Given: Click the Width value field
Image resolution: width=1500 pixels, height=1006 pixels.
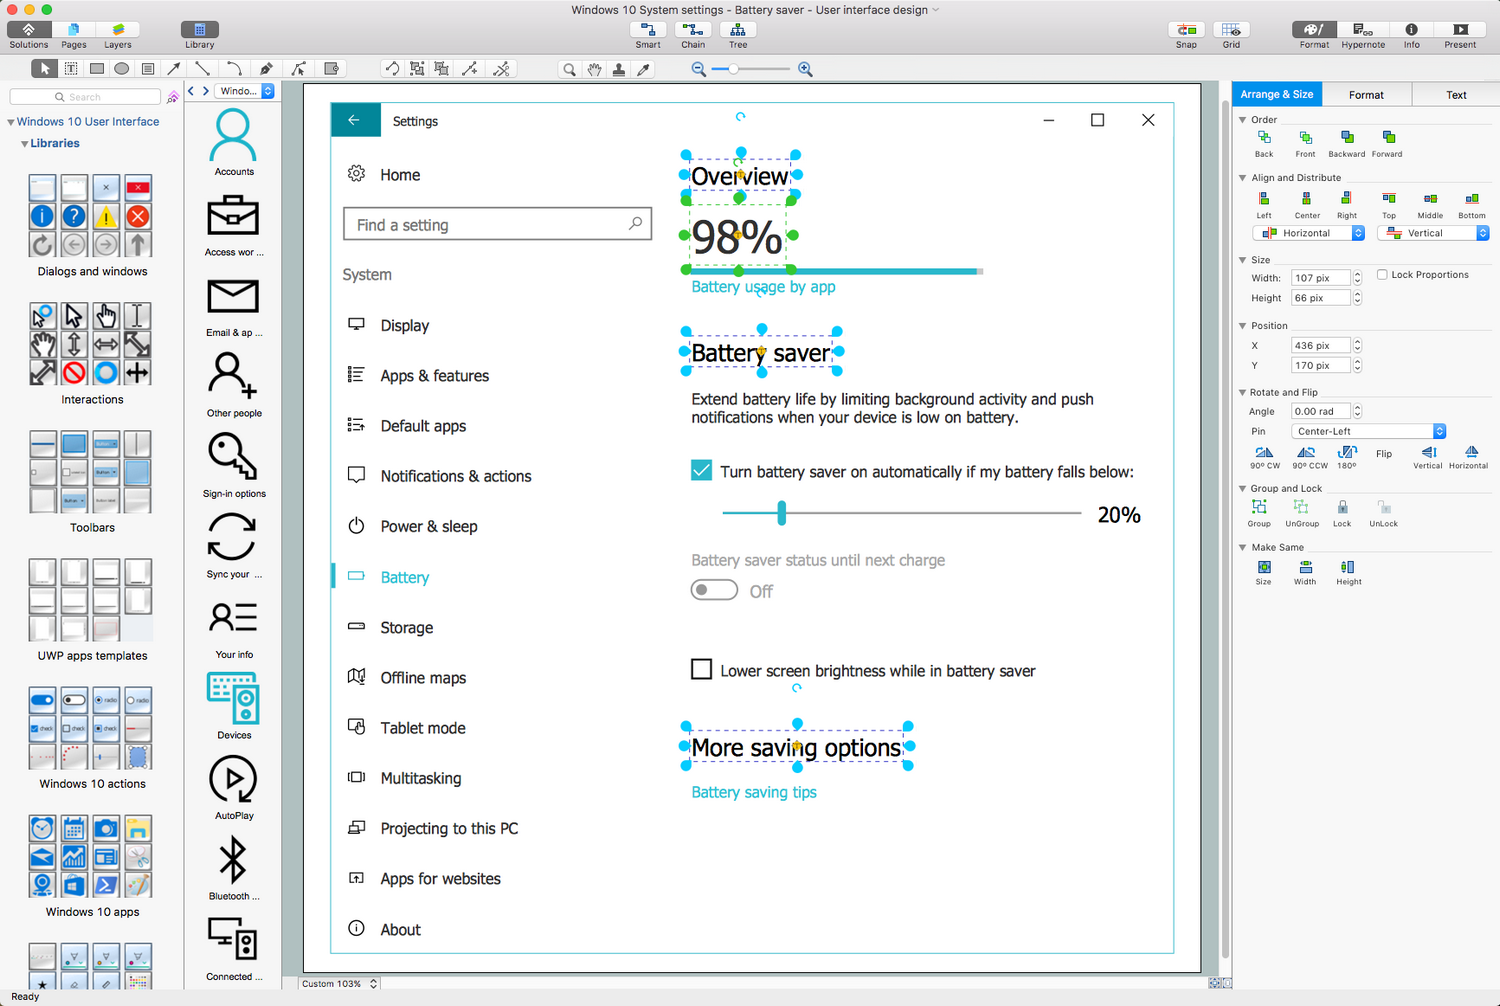Looking at the screenshot, I should pos(1320,278).
